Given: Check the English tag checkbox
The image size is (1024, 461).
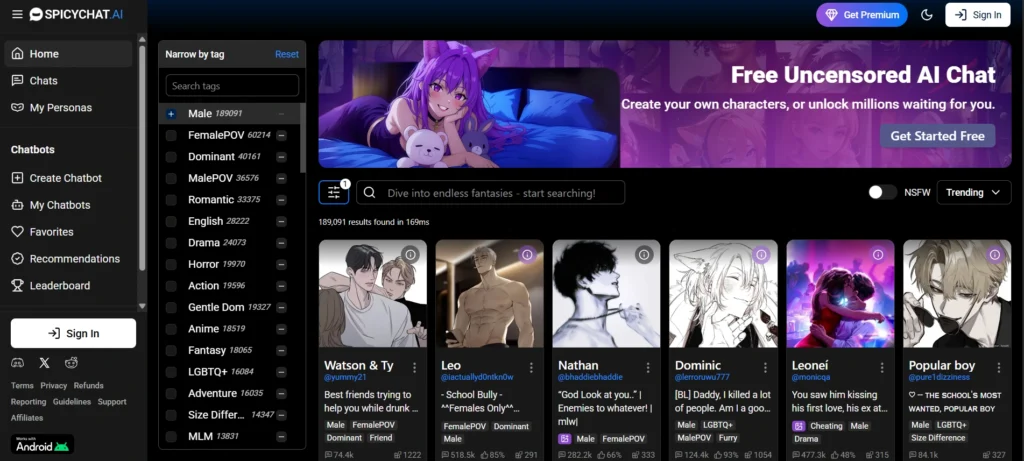Looking at the screenshot, I should click(171, 221).
